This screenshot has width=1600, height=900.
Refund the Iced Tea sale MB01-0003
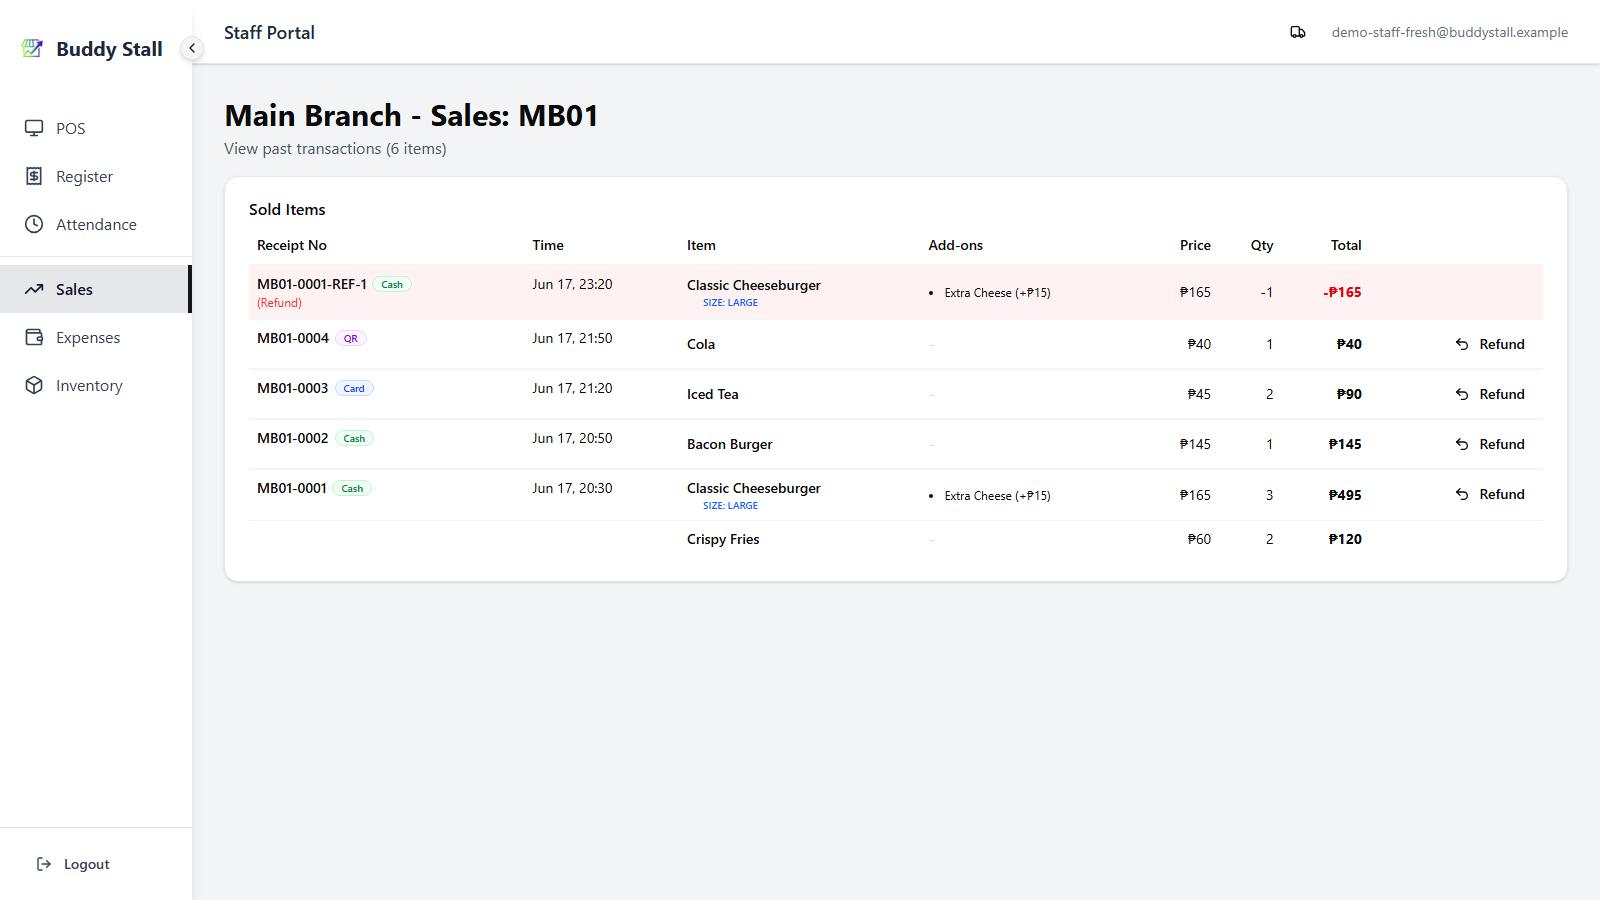[1490, 394]
